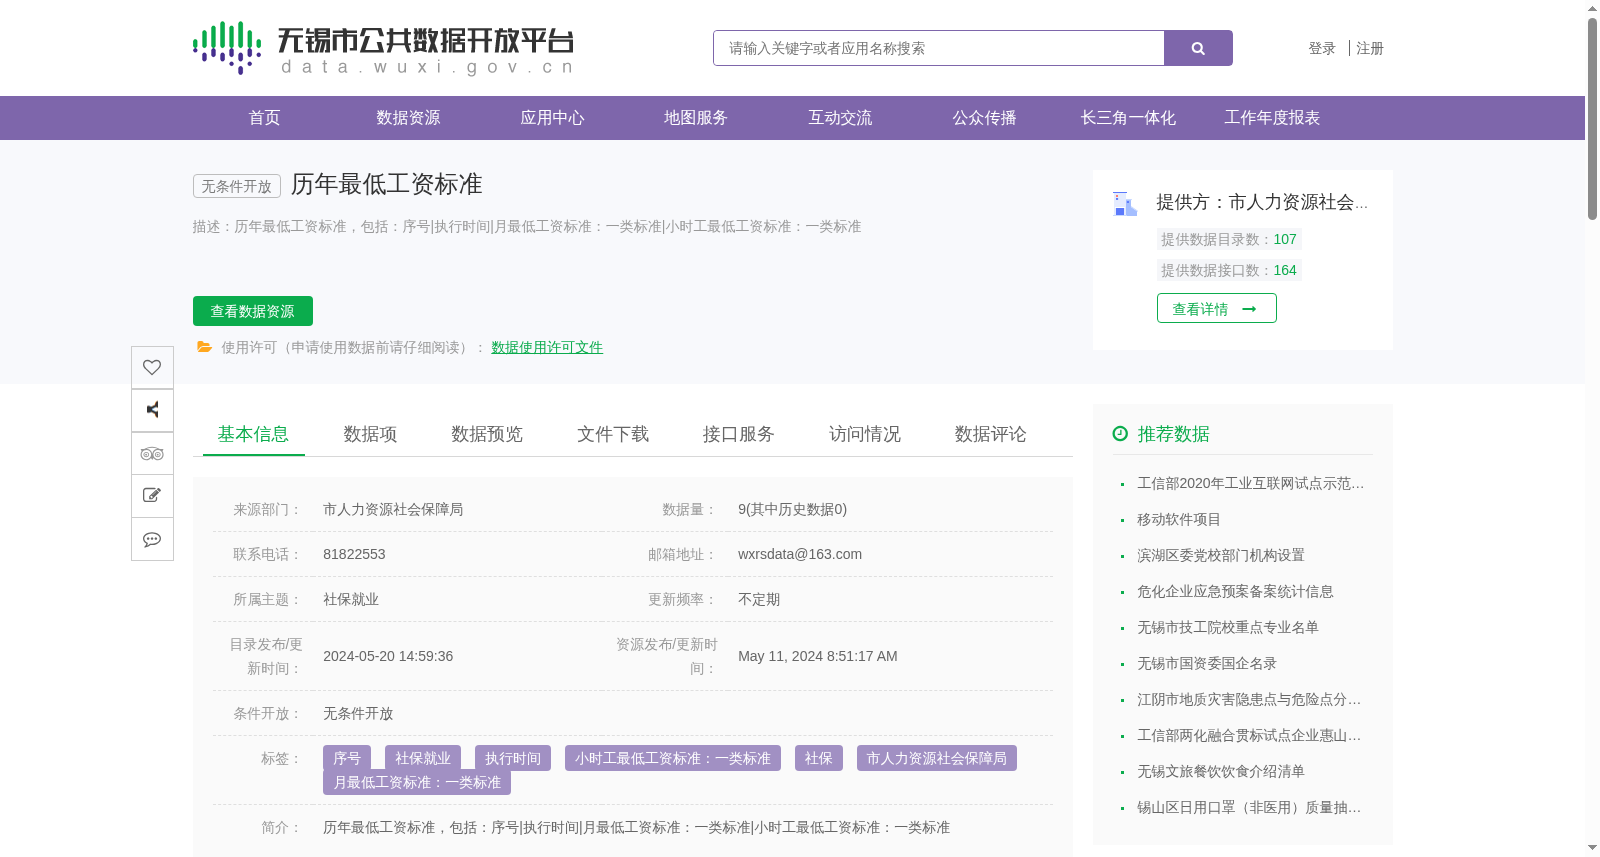Open the 数据使用许可文件 link
The image size is (1600, 857).
547,347
